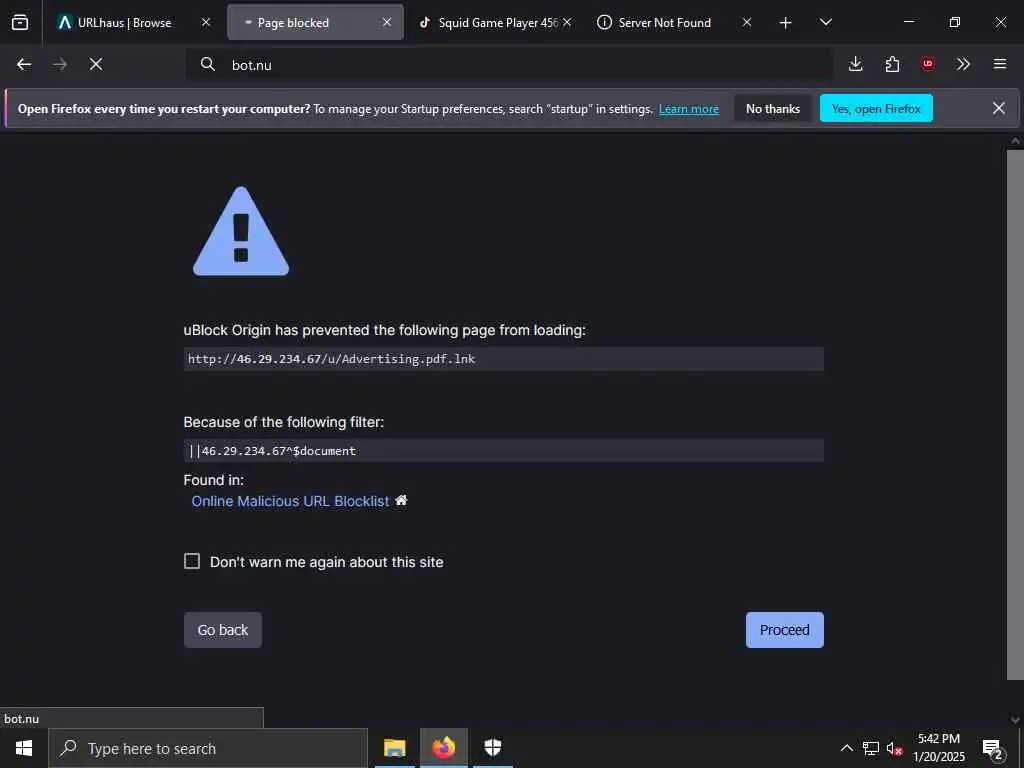Open the Windows Start menu
Viewport: 1024px width, 768px height.
coord(24,748)
